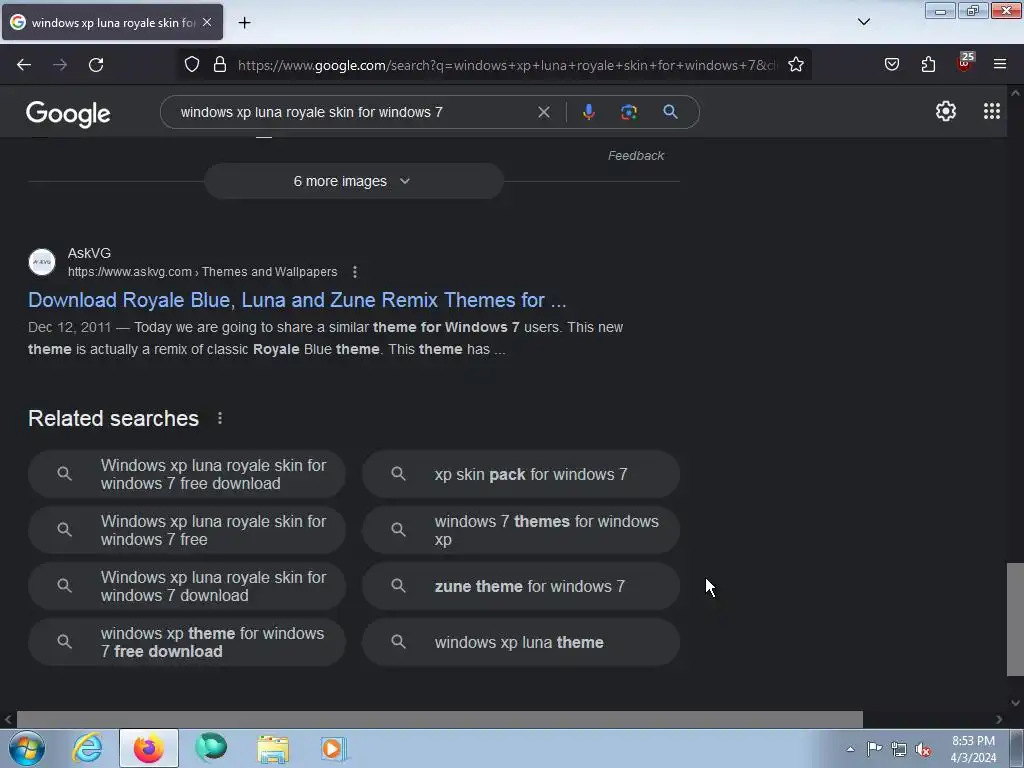Viewport: 1024px width, 768px height.
Task: Click the Feedback link
Action: [635, 155]
